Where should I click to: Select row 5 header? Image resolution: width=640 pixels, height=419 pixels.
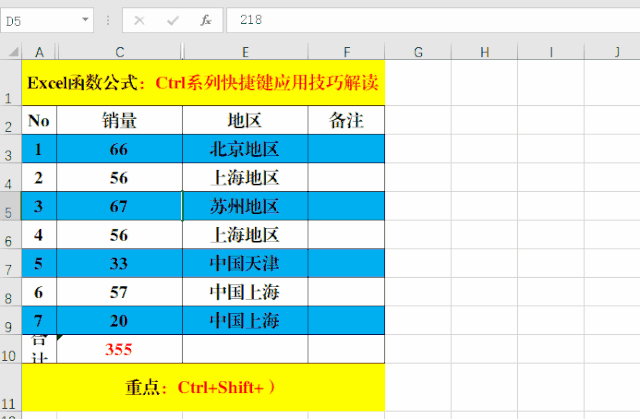[x=11, y=206]
